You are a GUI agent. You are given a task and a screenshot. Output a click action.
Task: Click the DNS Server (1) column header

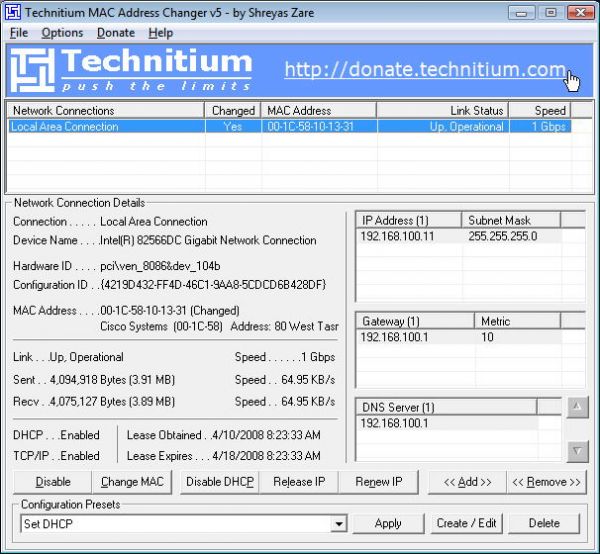pyautogui.click(x=446, y=407)
